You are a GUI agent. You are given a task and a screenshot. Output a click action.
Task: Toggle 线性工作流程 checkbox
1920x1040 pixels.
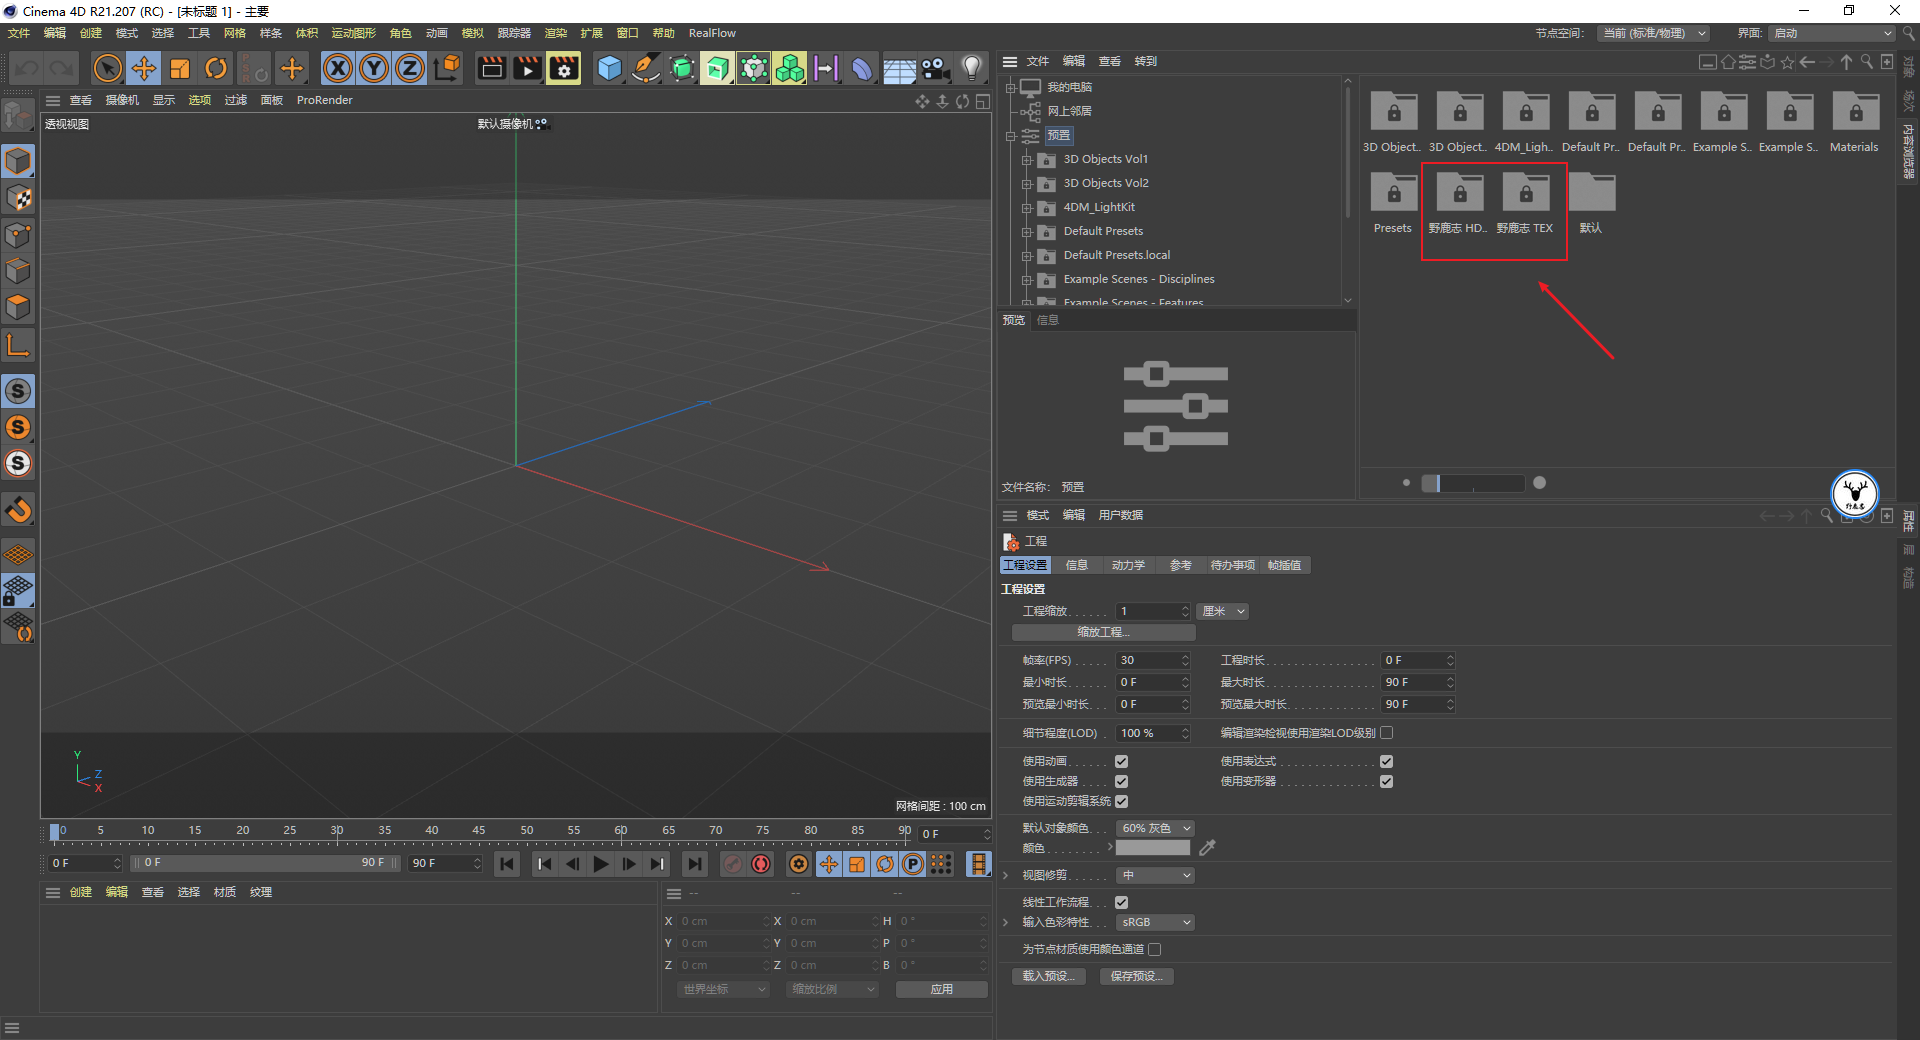pos(1122,903)
